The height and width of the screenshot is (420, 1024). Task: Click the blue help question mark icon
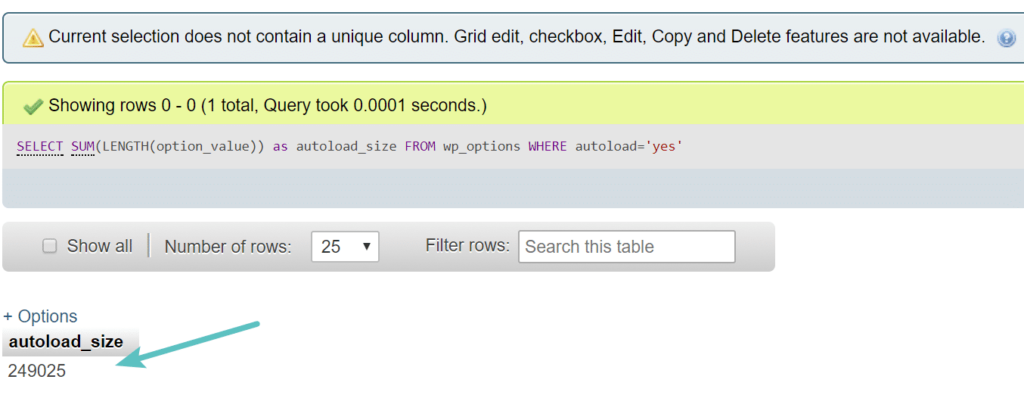[x=1006, y=39]
